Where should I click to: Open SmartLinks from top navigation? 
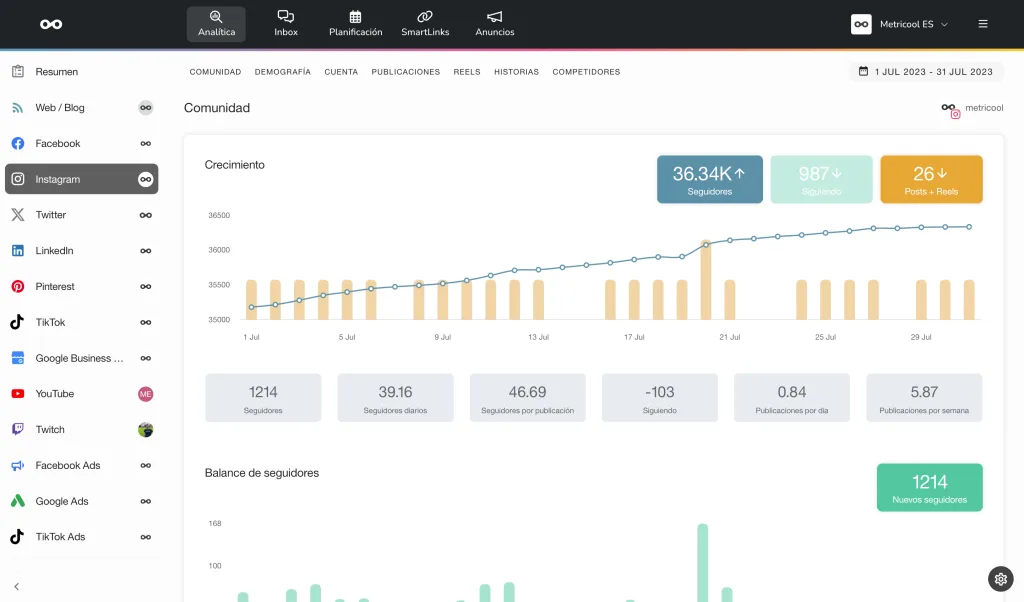pos(425,24)
